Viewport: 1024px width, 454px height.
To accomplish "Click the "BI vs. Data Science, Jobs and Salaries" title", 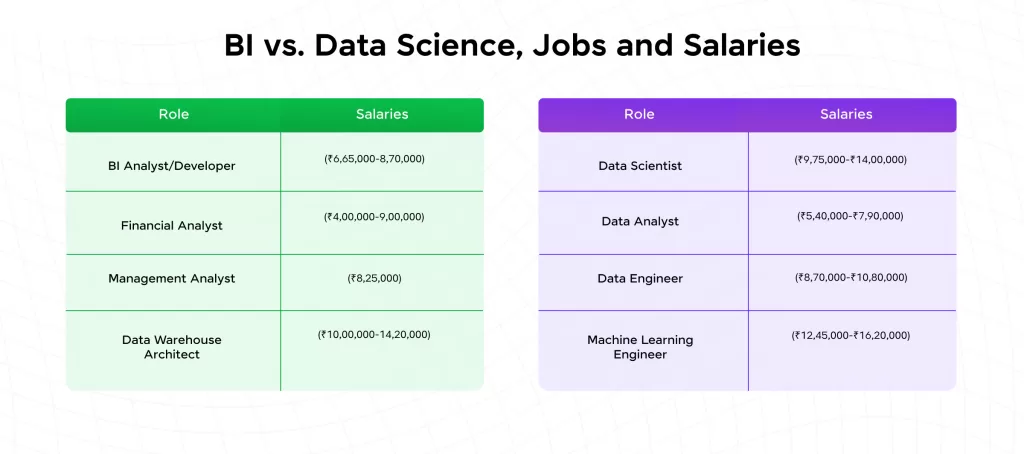I will pos(511,47).
